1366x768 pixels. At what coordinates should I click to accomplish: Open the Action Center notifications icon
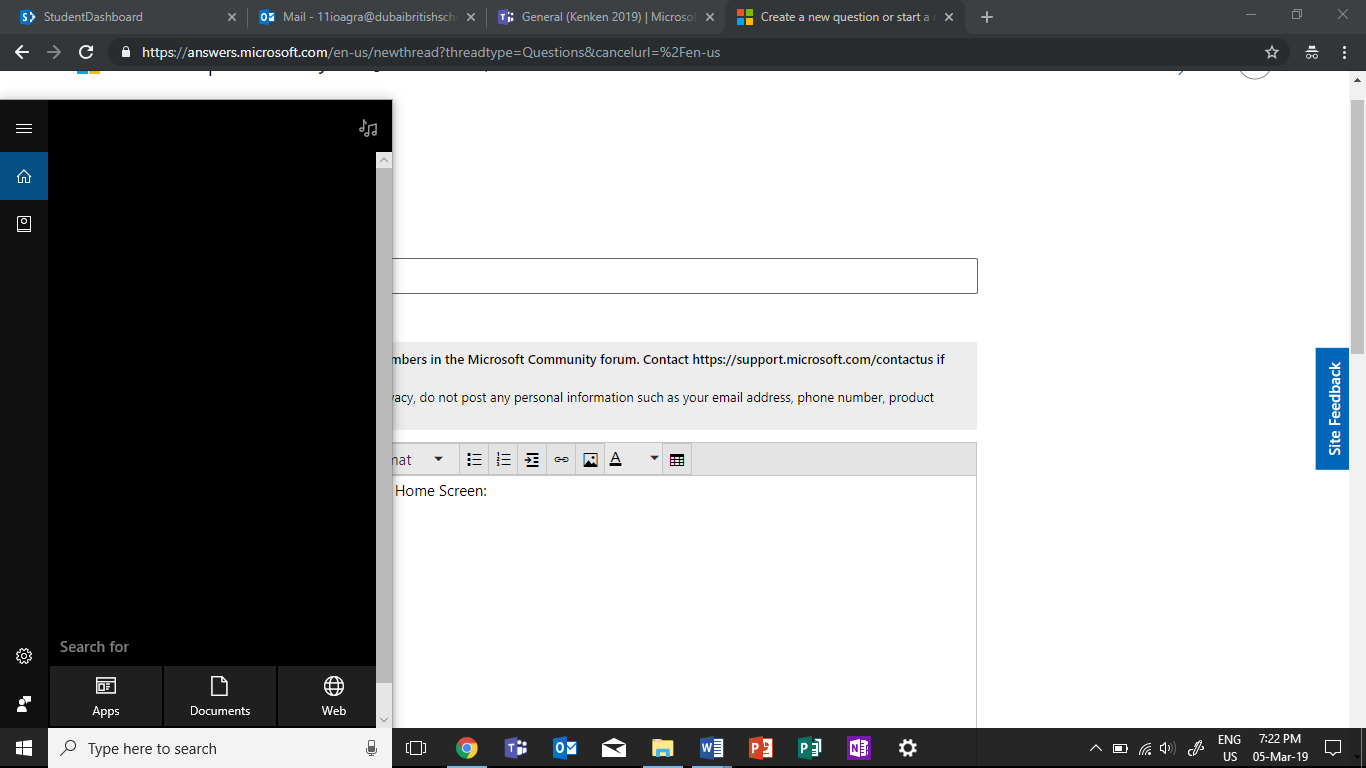click(x=1332, y=748)
